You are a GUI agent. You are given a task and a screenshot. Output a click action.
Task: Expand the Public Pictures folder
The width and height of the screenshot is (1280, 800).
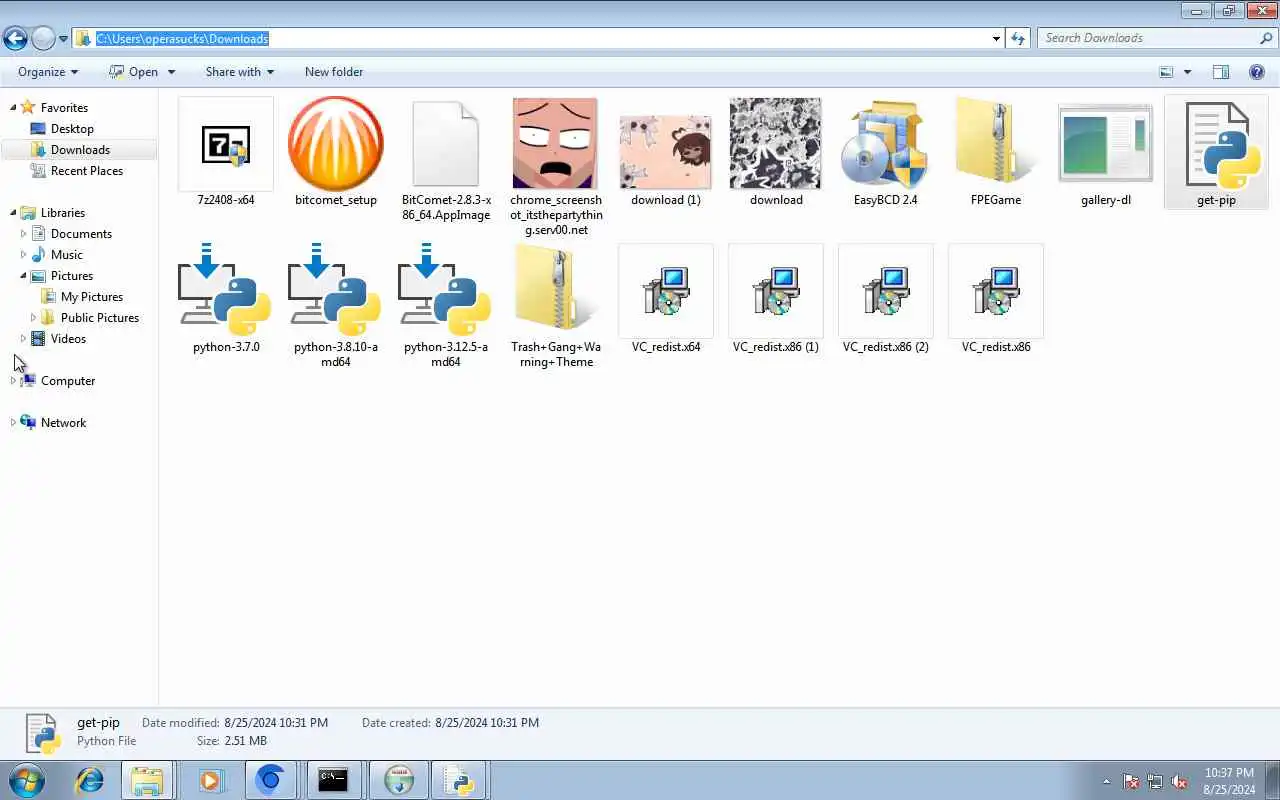coord(33,317)
